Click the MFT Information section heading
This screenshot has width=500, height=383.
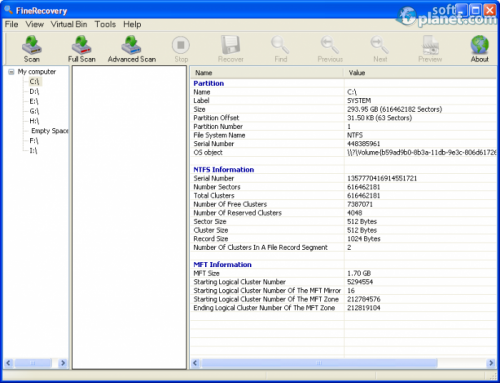222,265
